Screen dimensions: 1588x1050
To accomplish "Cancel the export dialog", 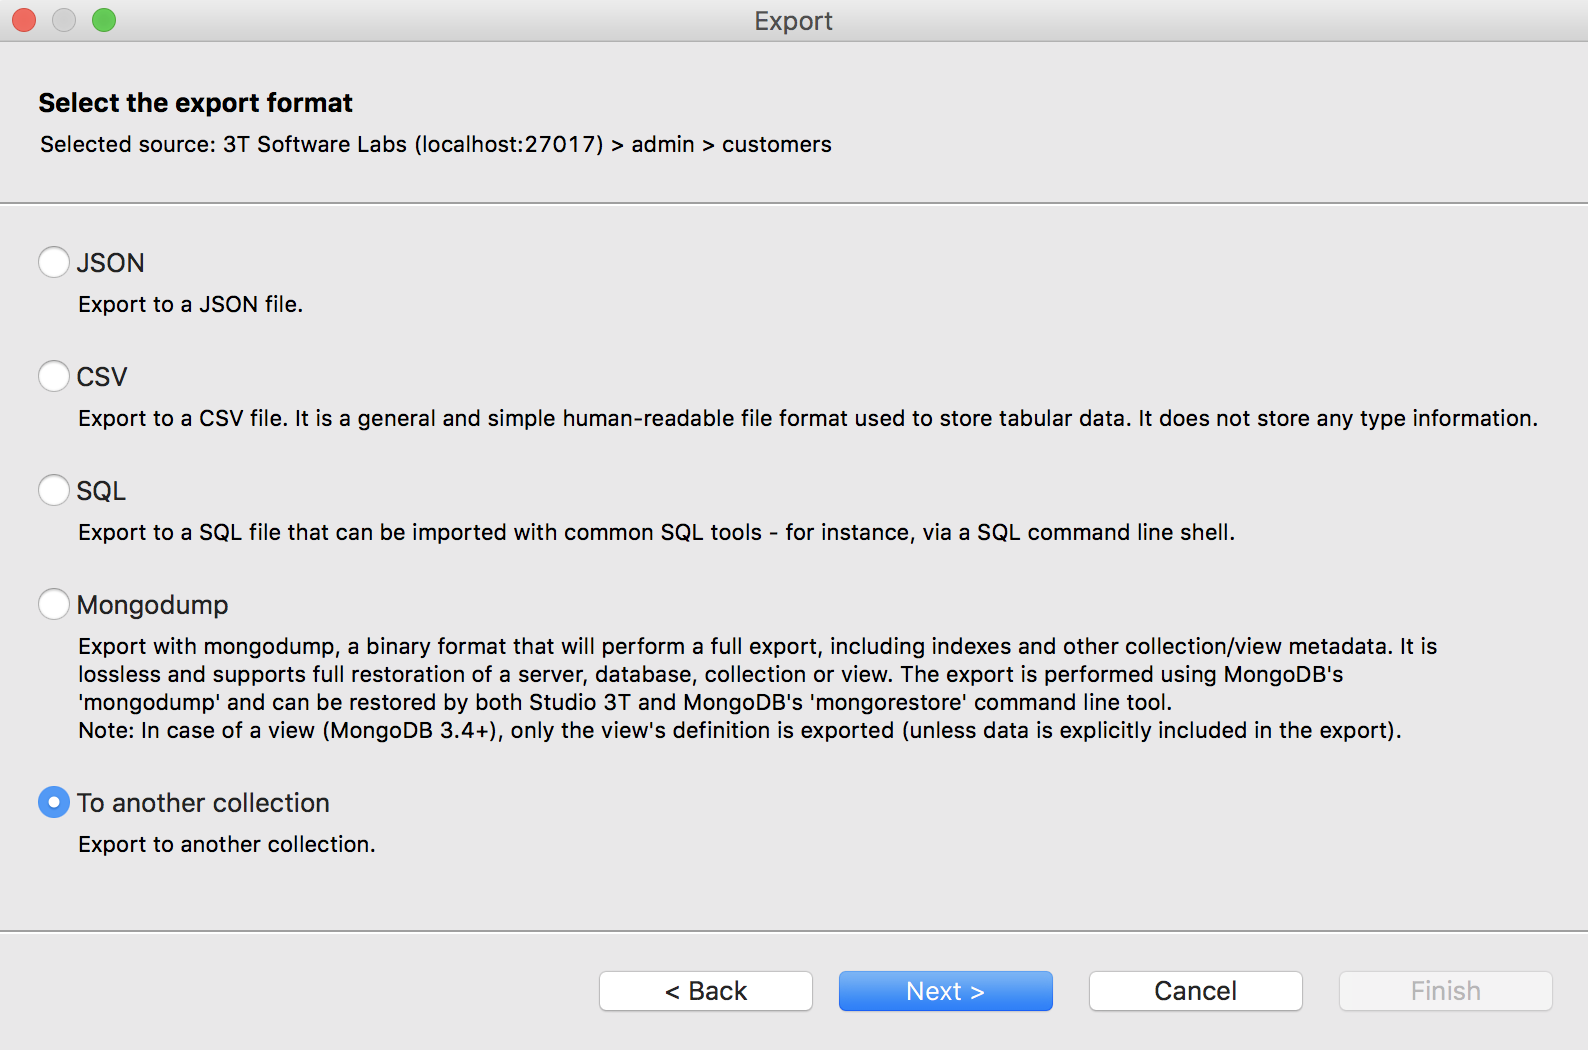I will pyautogui.click(x=1195, y=991).
